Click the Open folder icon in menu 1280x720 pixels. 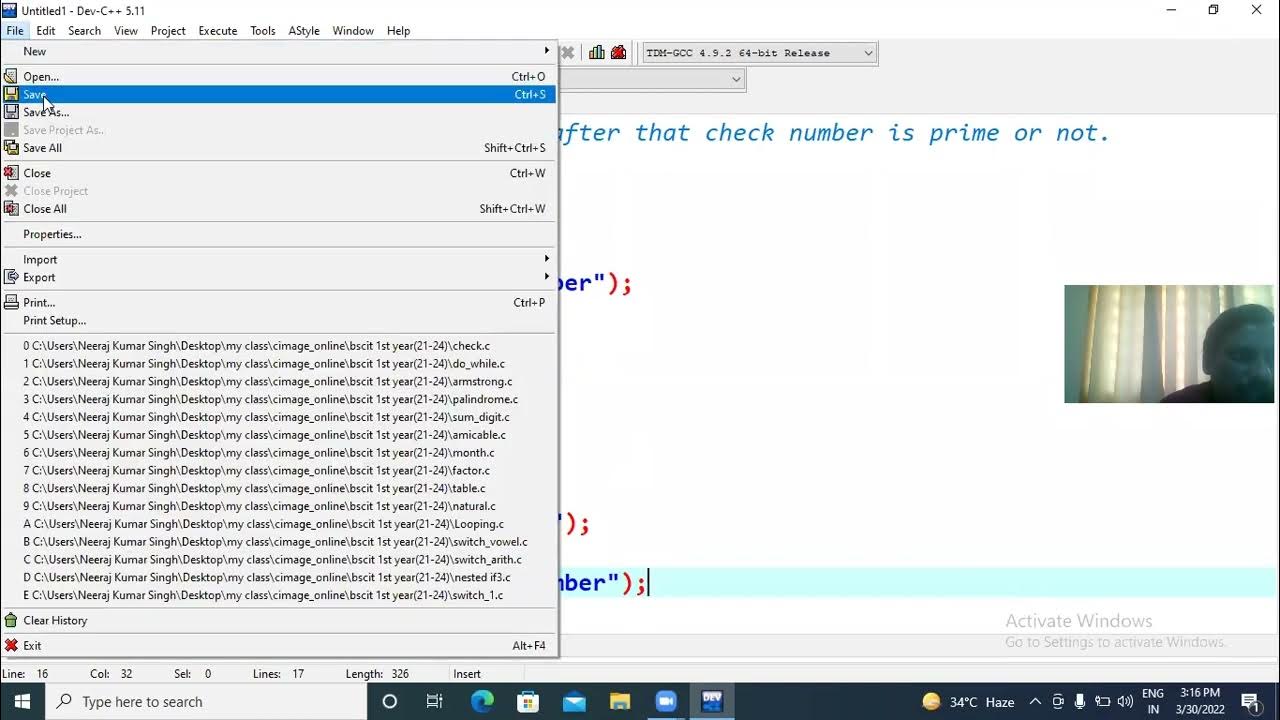11,76
